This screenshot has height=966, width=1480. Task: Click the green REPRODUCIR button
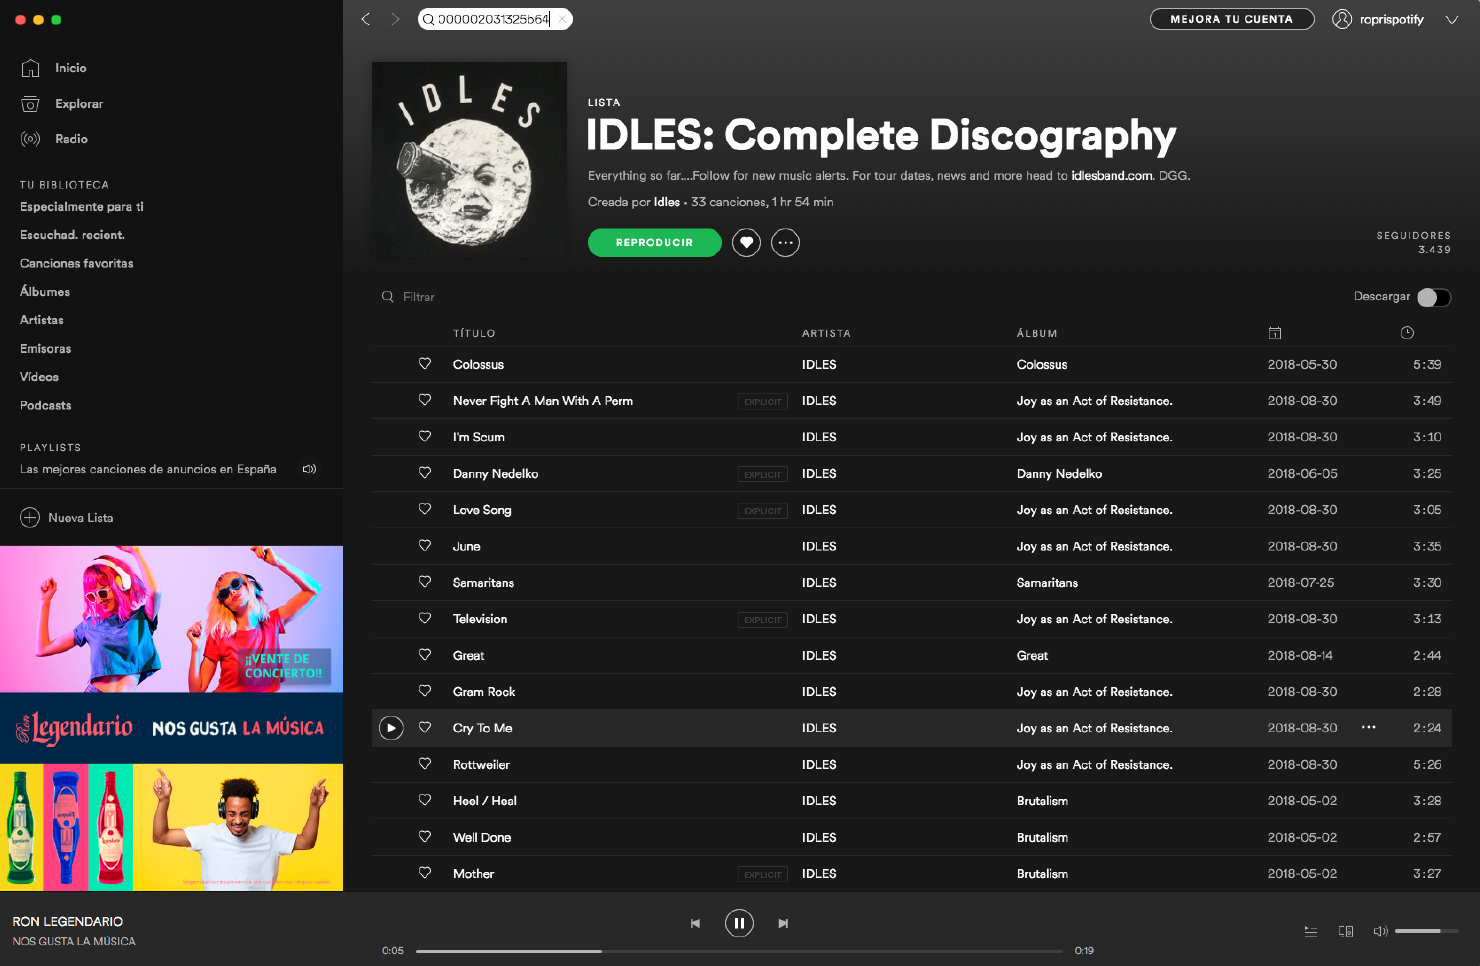tap(655, 243)
